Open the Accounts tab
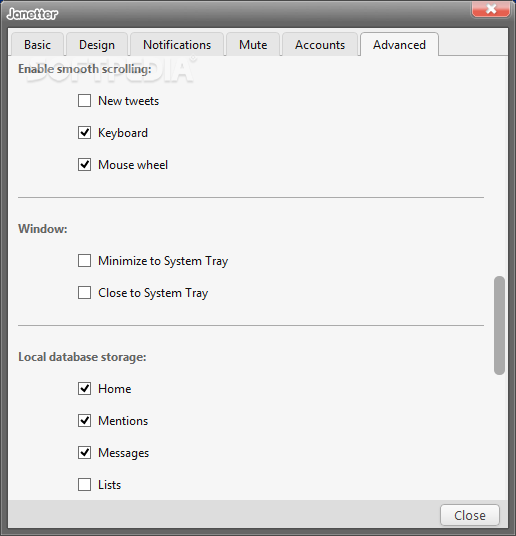 pyautogui.click(x=320, y=44)
